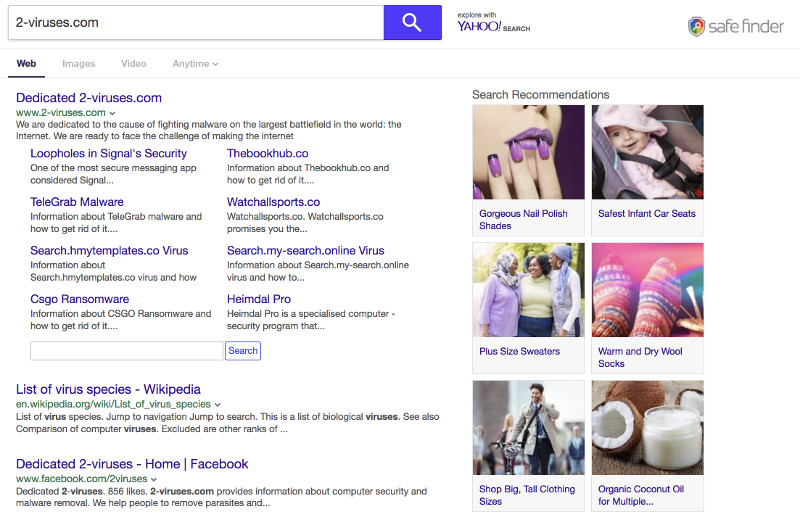
Task: Click the en.wikipedia.org/wiki/List_of_virus_species URL
Action: click(x=113, y=404)
